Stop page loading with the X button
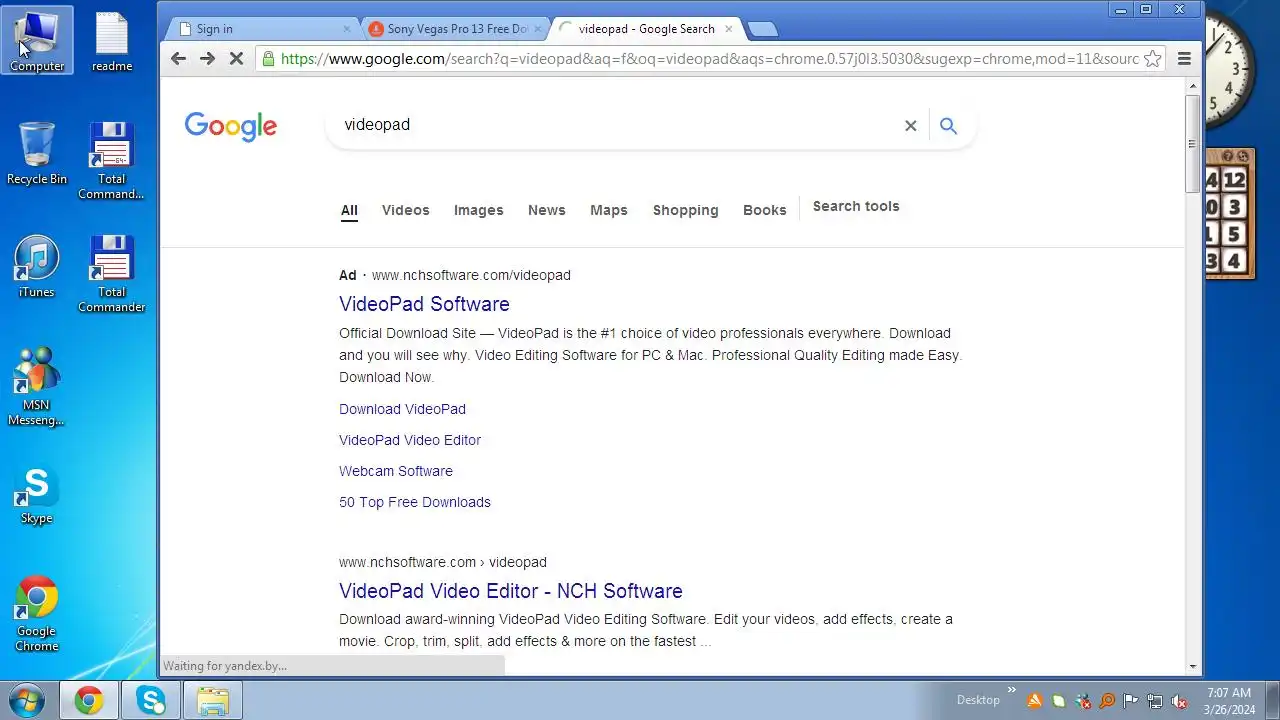The image size is (1280, 720). [x=236, y=59]
